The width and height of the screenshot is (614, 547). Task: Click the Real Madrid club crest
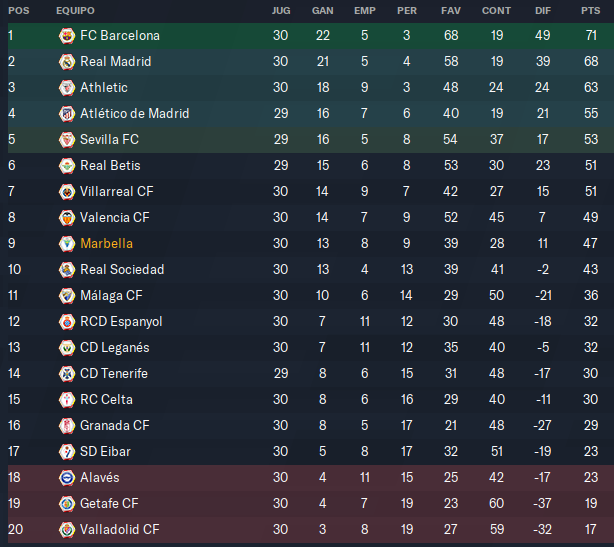point(67,62)
